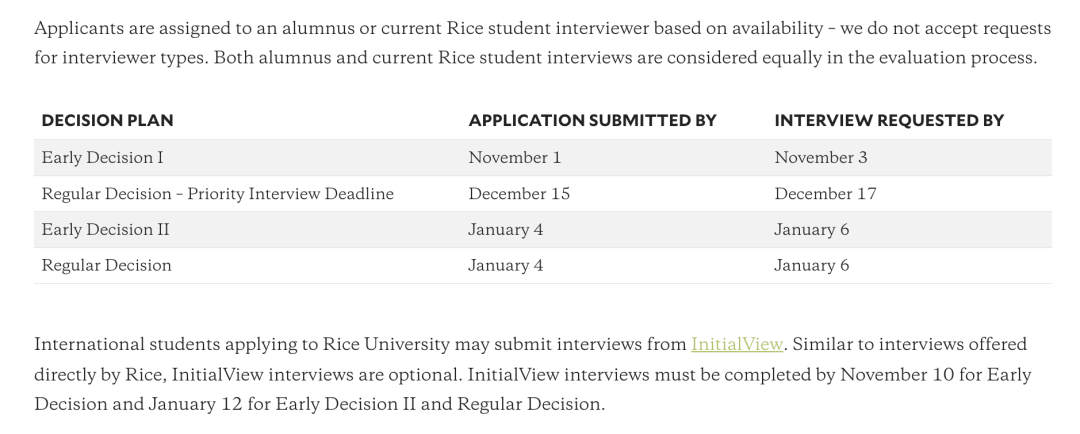The height and width of the screenshot is (434, 1080).
Task: Click the November 3 interview request date
Action: pos(820,157)
